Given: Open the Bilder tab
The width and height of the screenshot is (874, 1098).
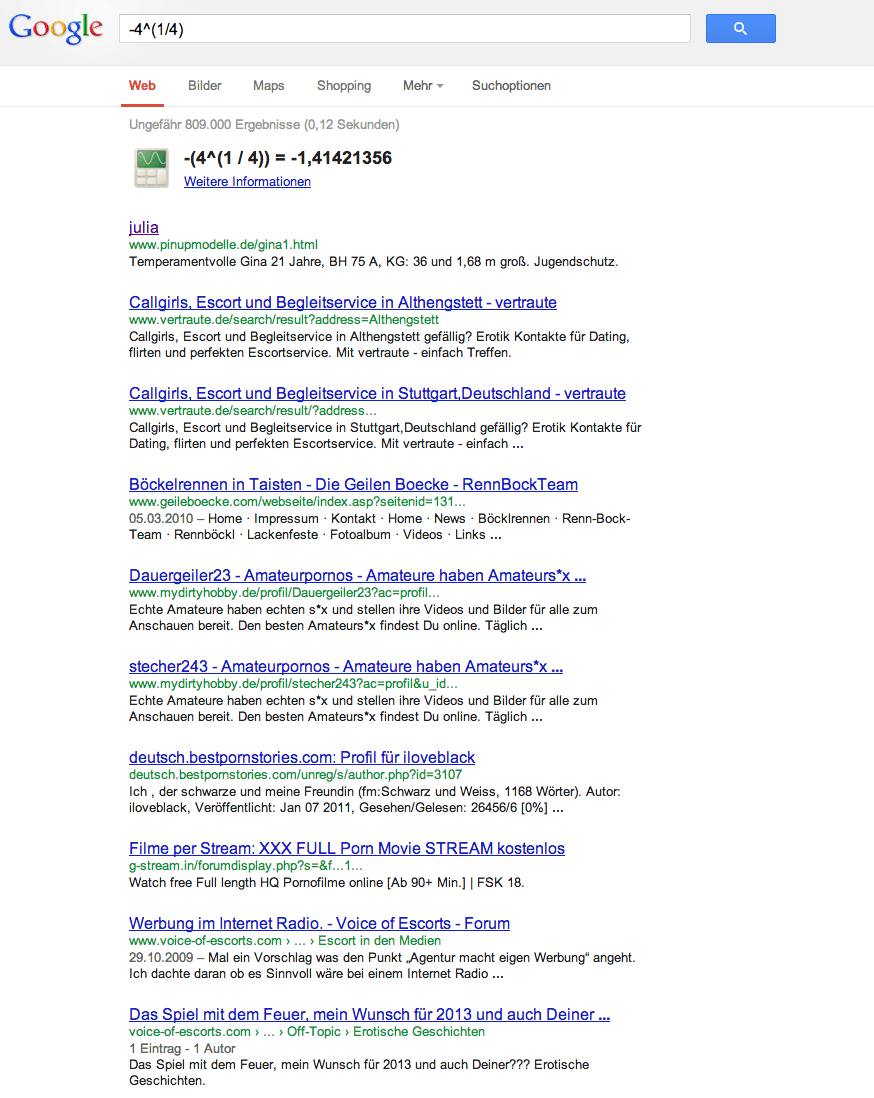Looking at the screenshot, I should coord(204,85).
